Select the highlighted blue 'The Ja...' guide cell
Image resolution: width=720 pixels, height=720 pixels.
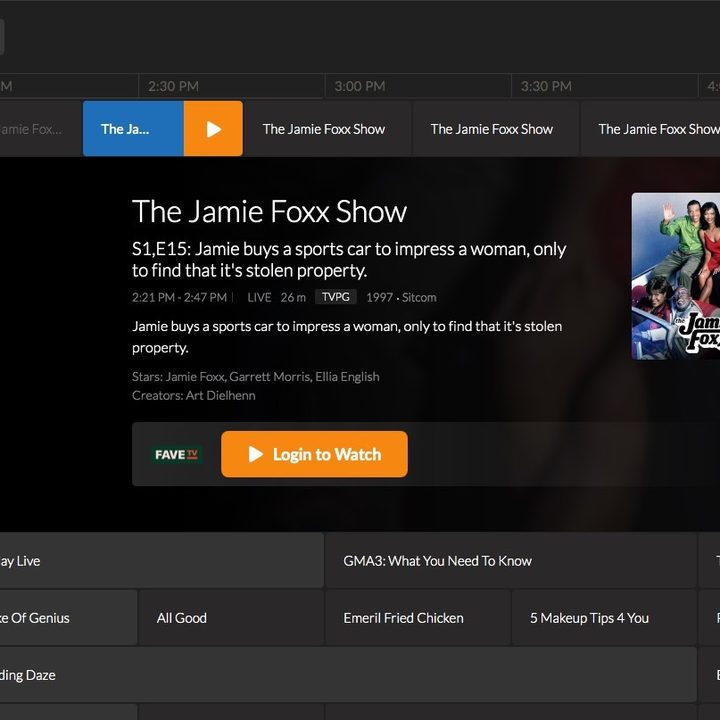point(134,129)
